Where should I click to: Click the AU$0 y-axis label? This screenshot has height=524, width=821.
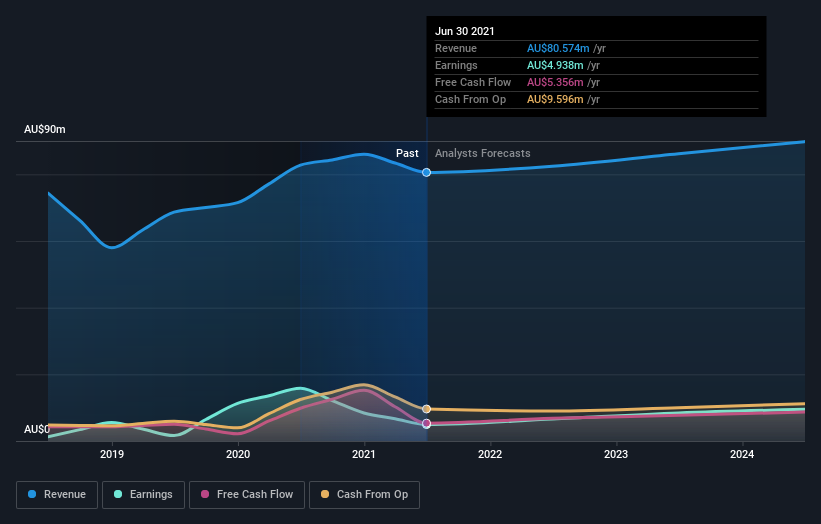coord(37,429)
